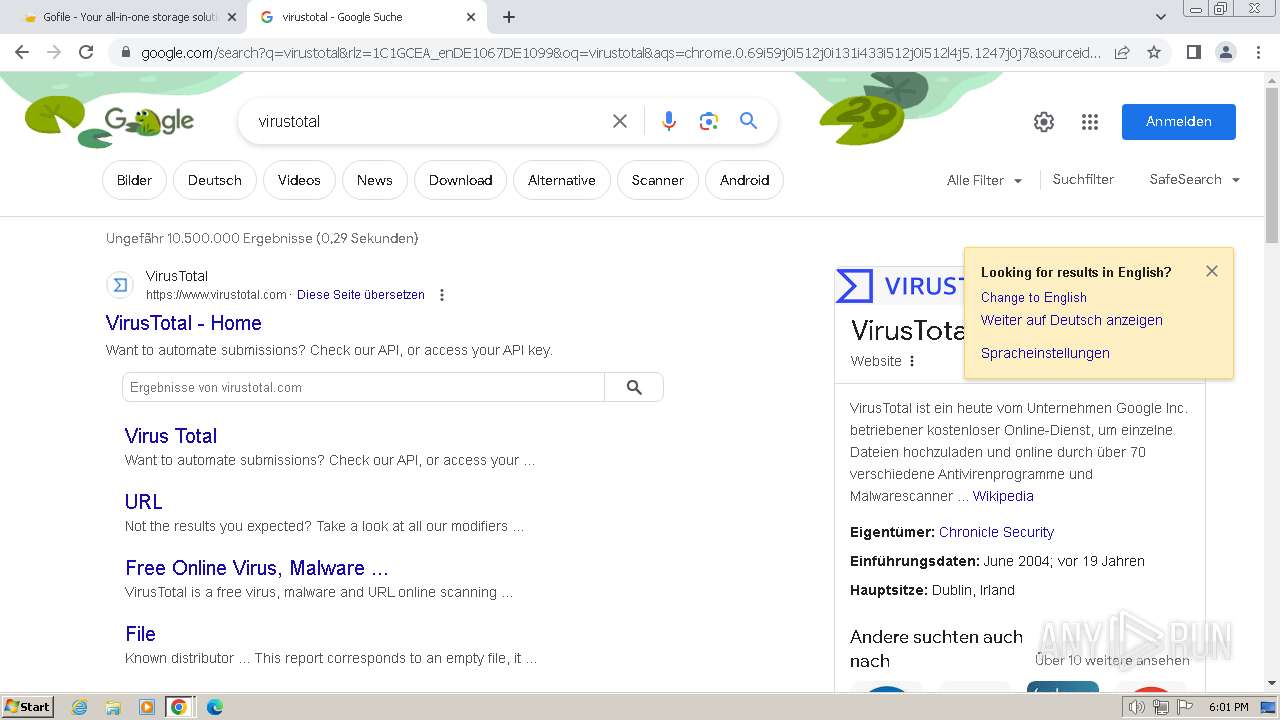Start voice search with microphone icon
1280x720 pixels.
(669, 121)
